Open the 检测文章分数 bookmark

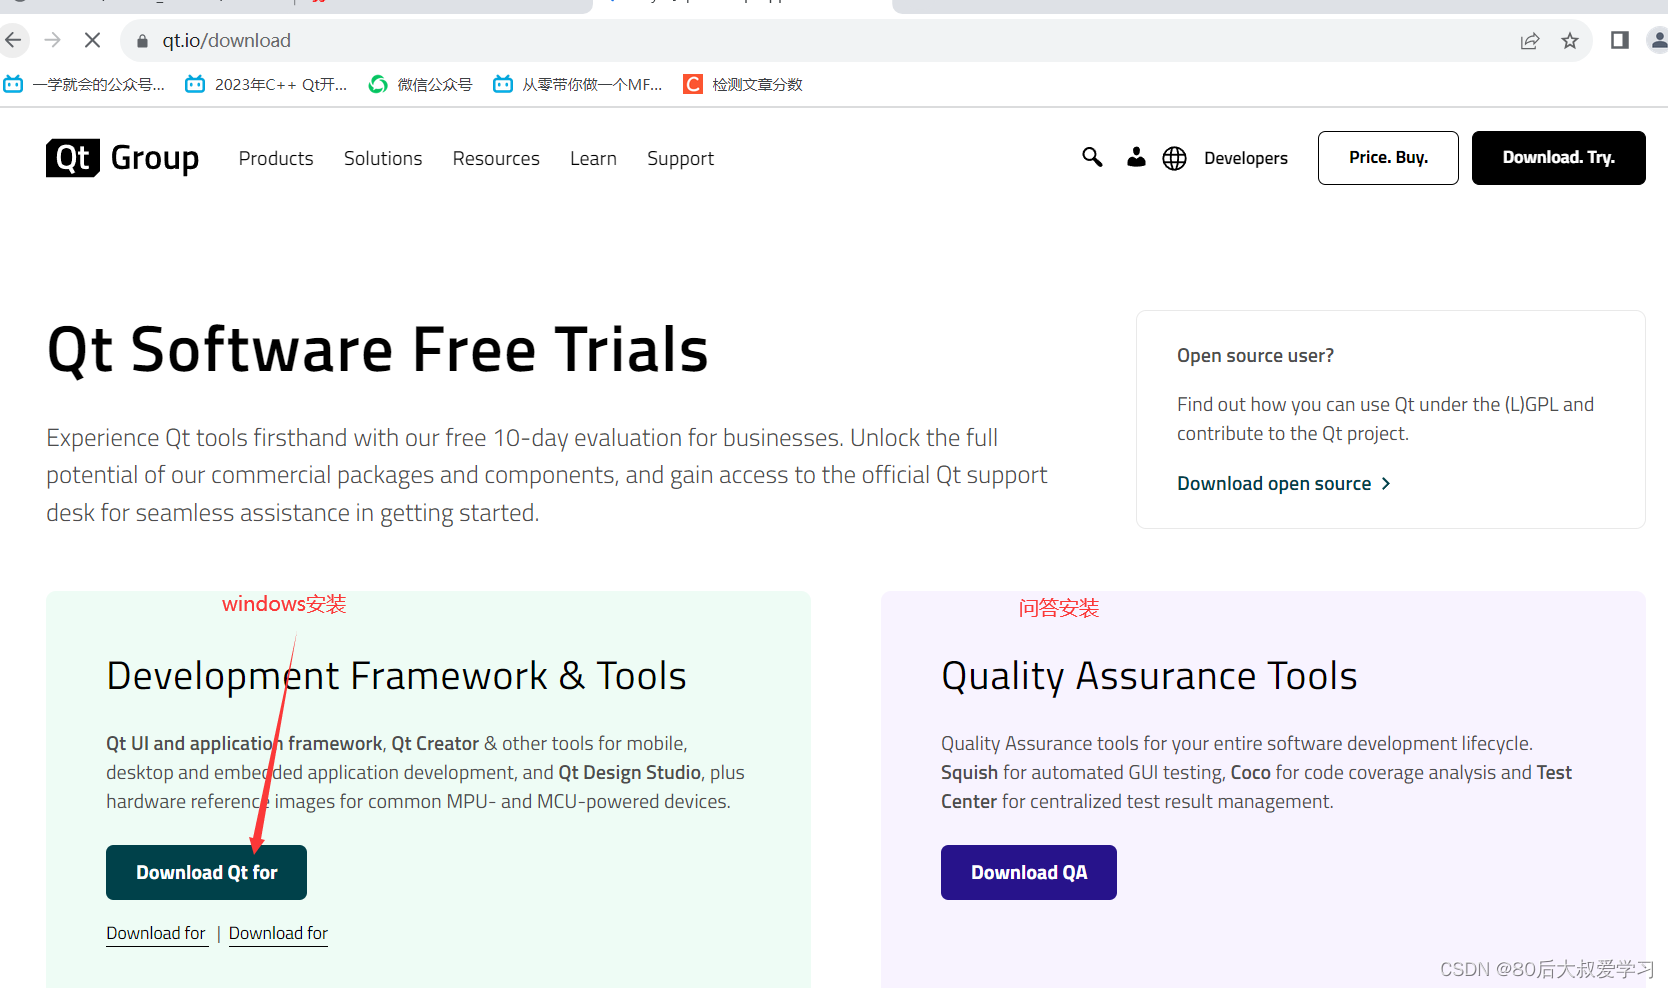[743, 84]
